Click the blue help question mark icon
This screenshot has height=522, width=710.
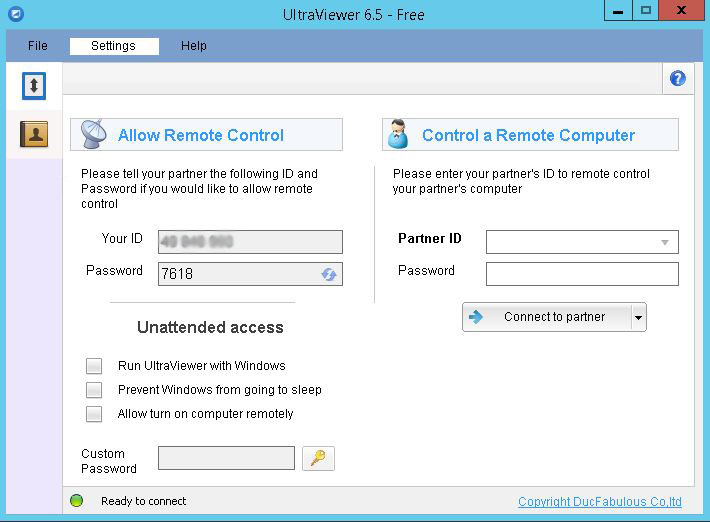pos(678,78)
